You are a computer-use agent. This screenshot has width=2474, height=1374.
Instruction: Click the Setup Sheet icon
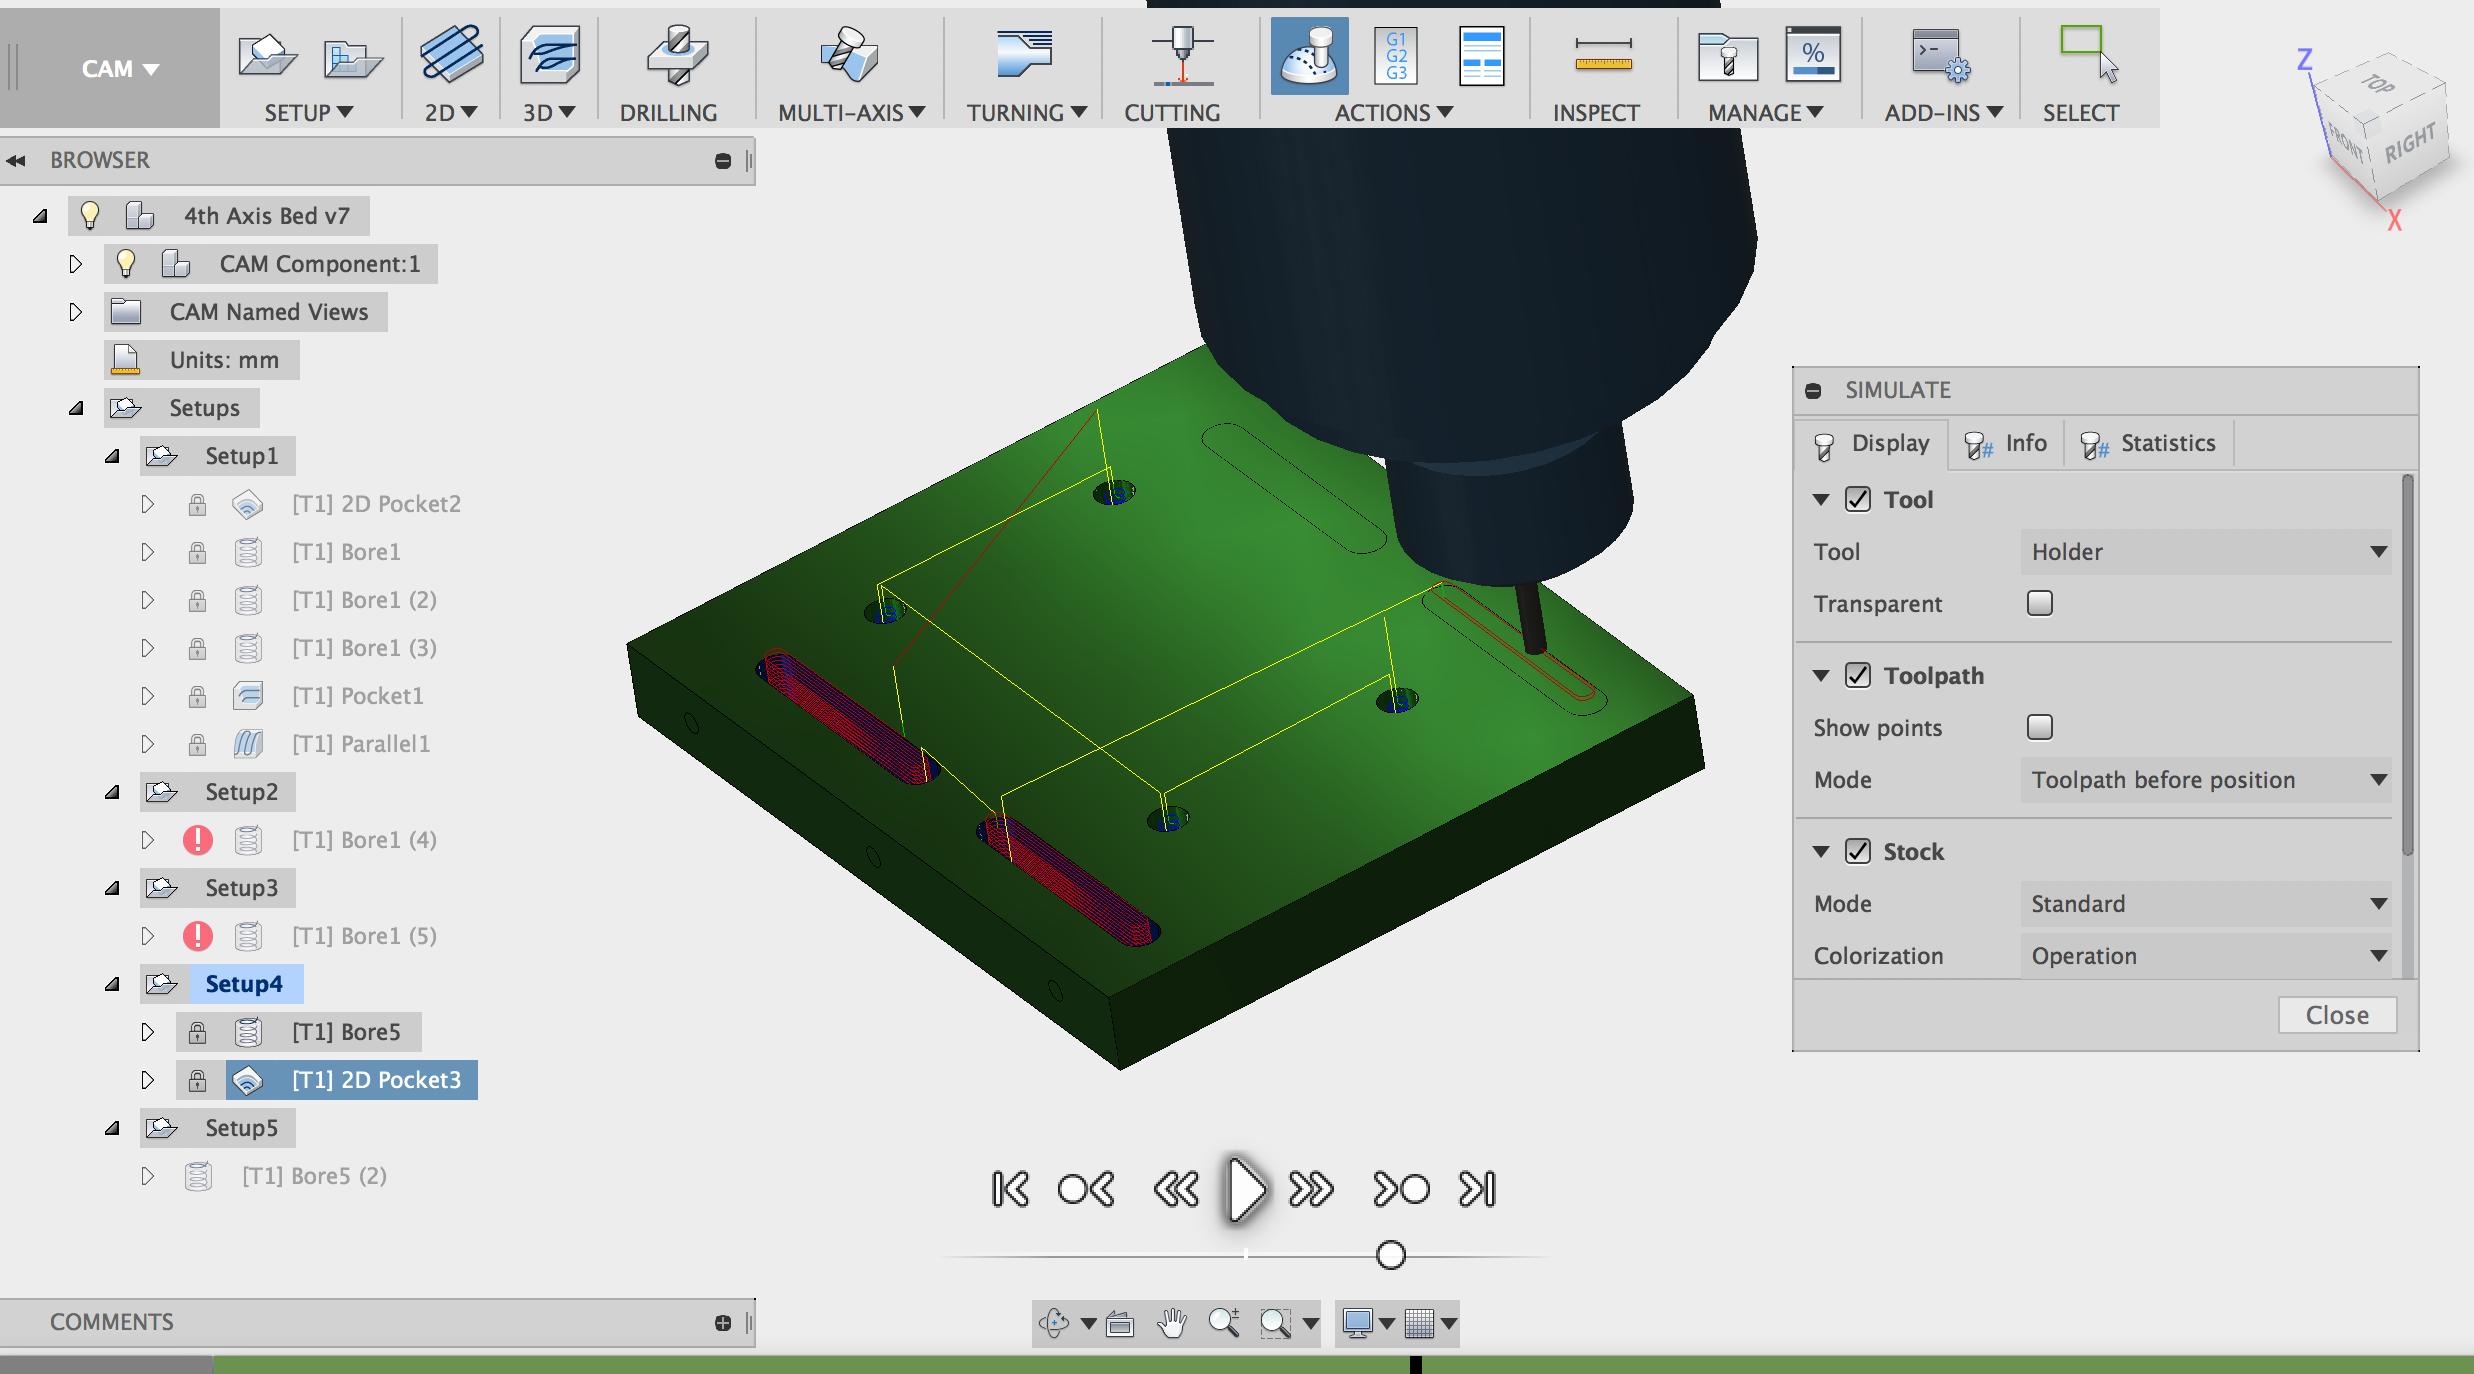click(x=1481, y=56)
